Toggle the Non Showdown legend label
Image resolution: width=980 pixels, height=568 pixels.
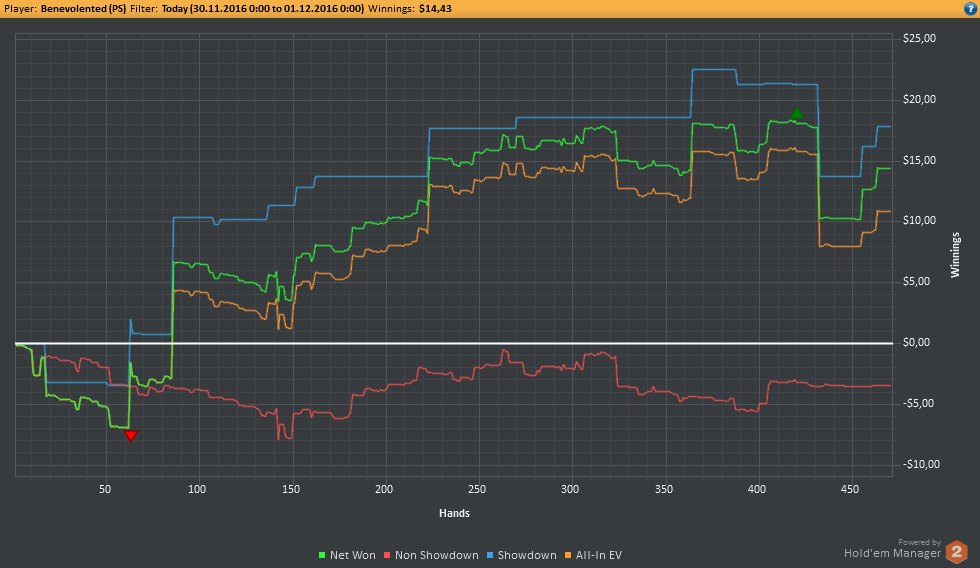pos(434,555)
